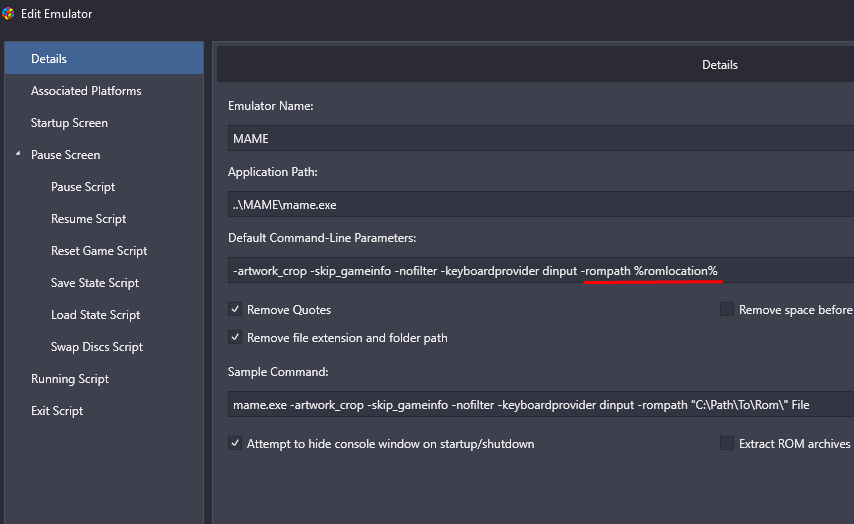This screenshot has height=524, width=854.
Task: Check the Remove space before checkbox
Action: (x=727, y=309)
